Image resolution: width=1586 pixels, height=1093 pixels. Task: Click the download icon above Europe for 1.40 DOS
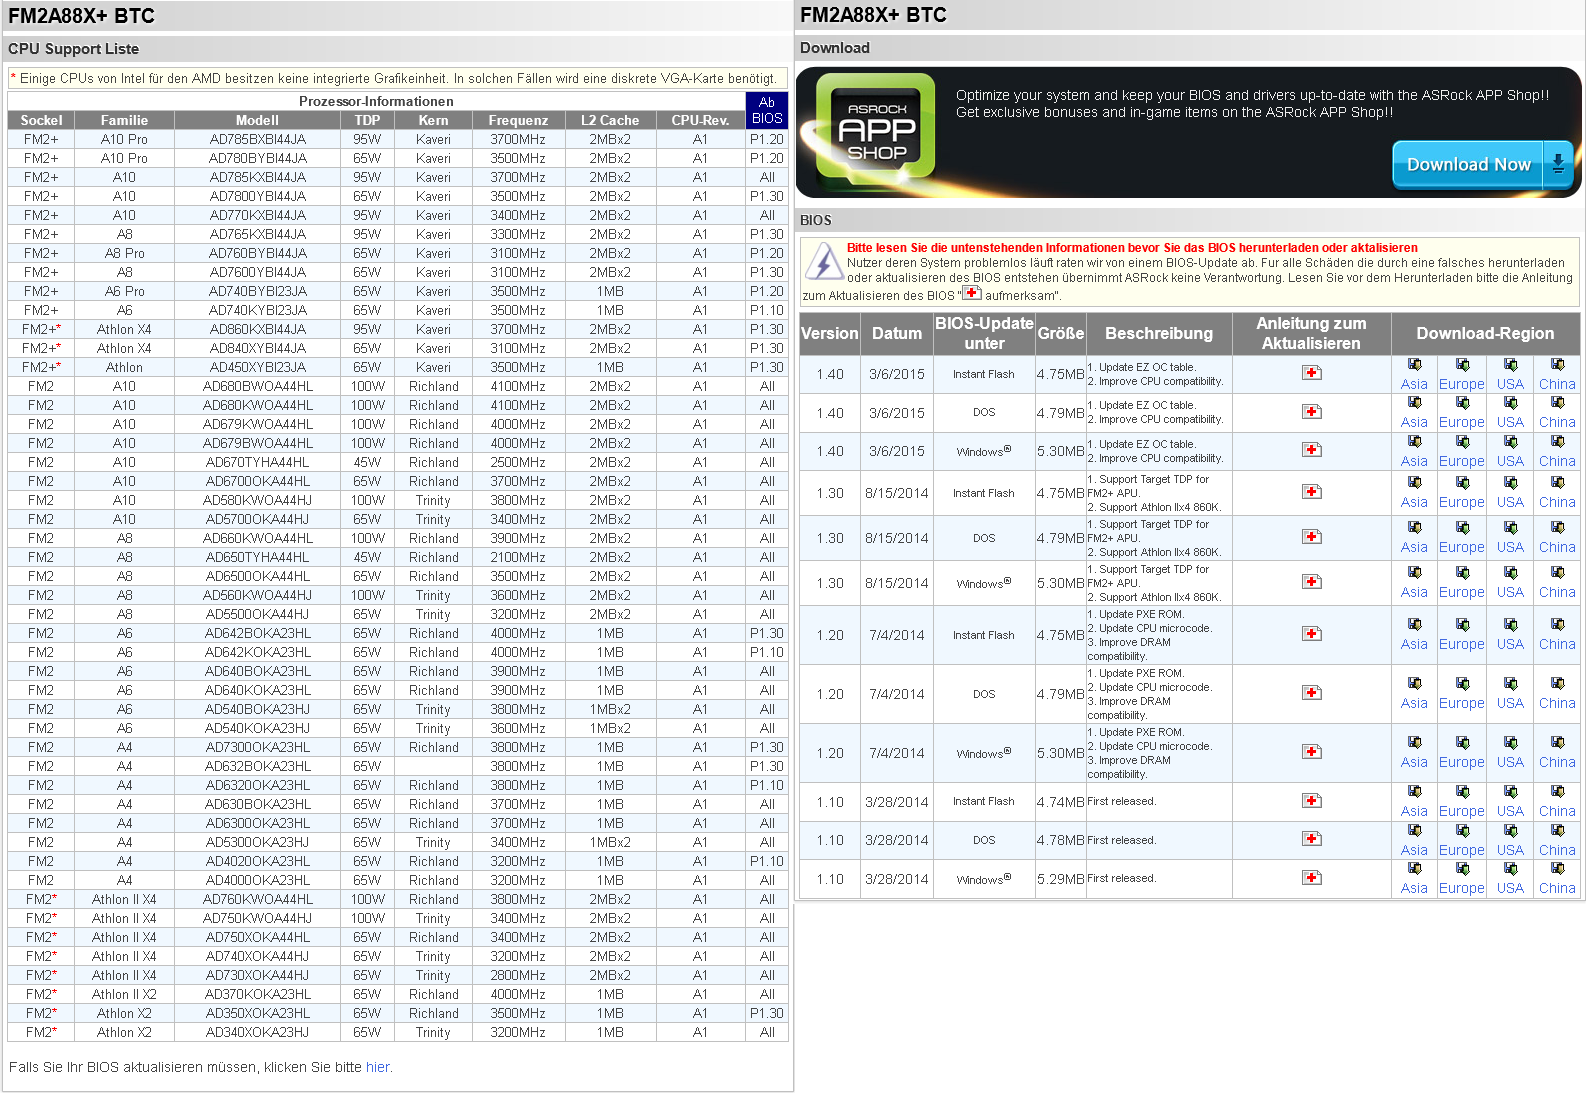click(1463, 403)
